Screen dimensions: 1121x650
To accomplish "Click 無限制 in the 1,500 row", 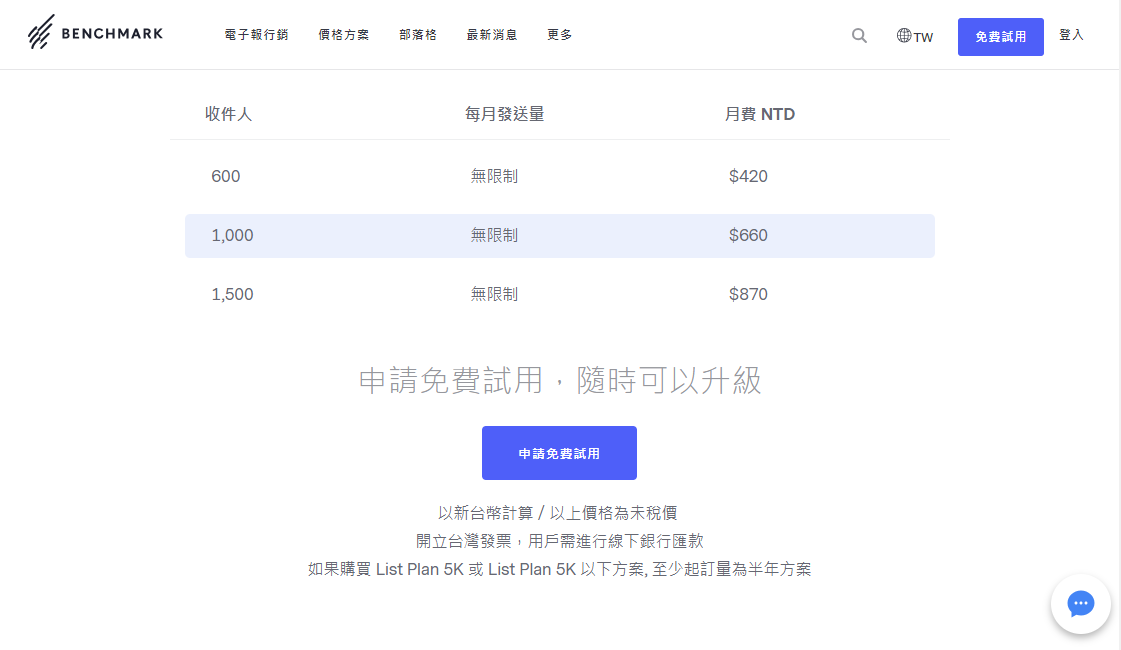I will coord(494,295).
